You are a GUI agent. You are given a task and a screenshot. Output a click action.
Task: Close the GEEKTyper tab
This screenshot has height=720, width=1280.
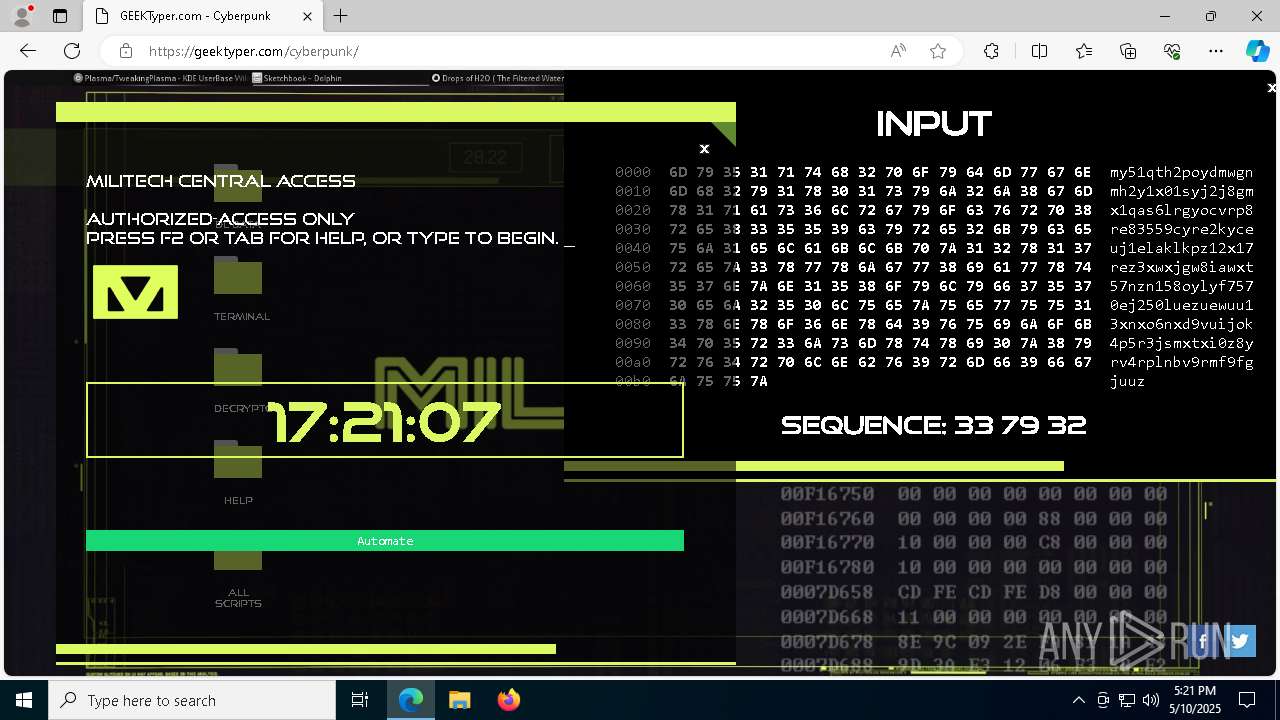coord(308,16)
